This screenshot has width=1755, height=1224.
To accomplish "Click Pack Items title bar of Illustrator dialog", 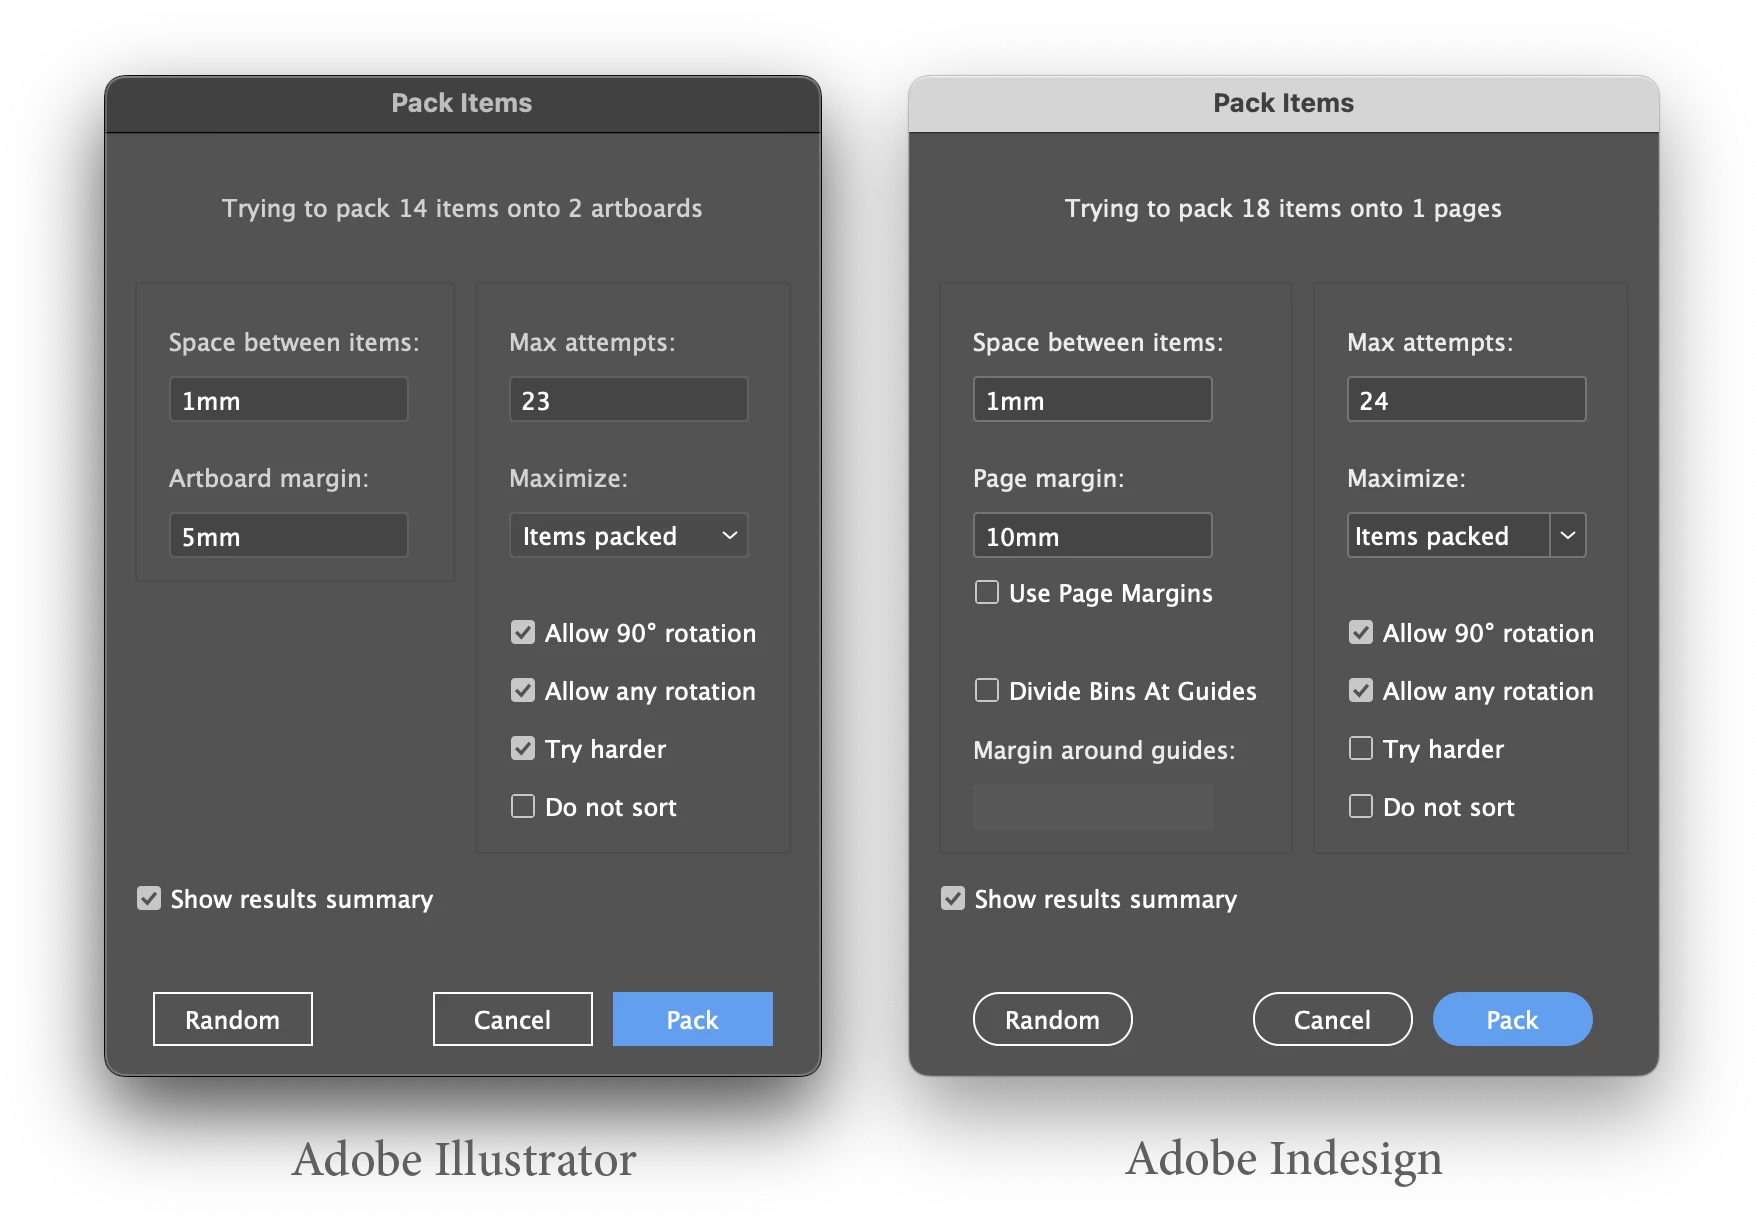I will coord(462,103).
